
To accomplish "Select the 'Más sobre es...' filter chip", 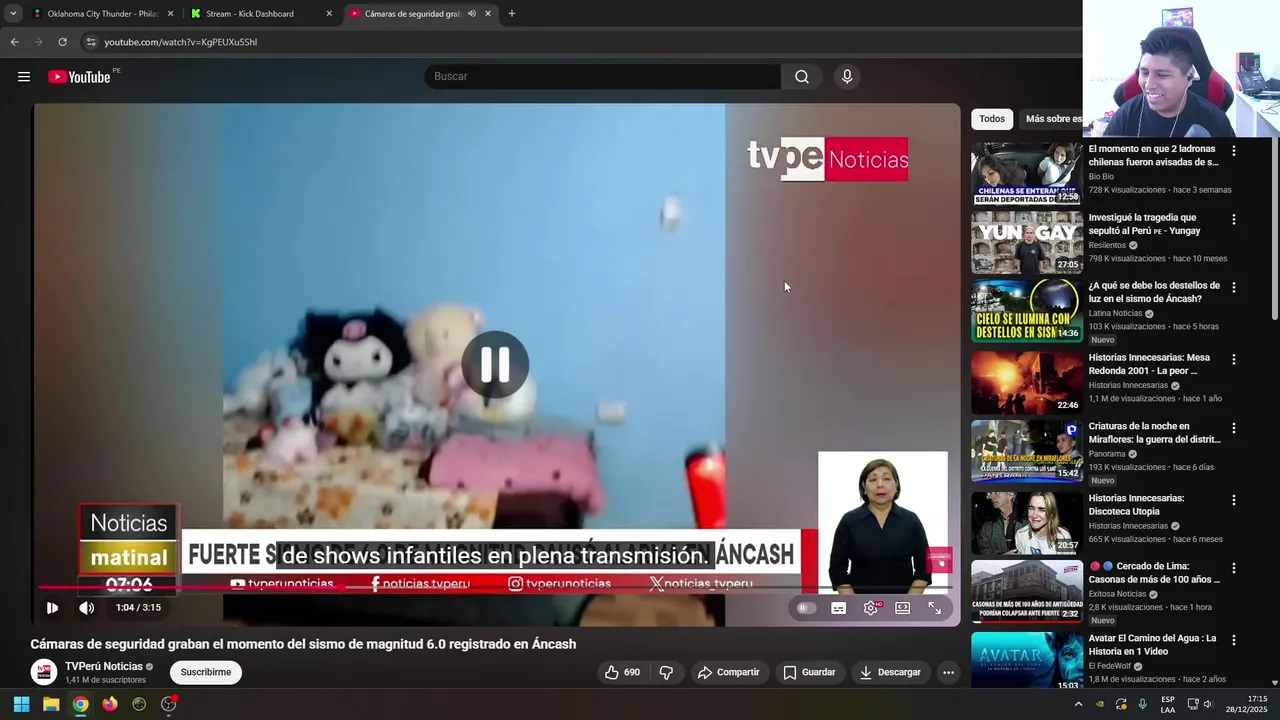I will [1053, 119].
